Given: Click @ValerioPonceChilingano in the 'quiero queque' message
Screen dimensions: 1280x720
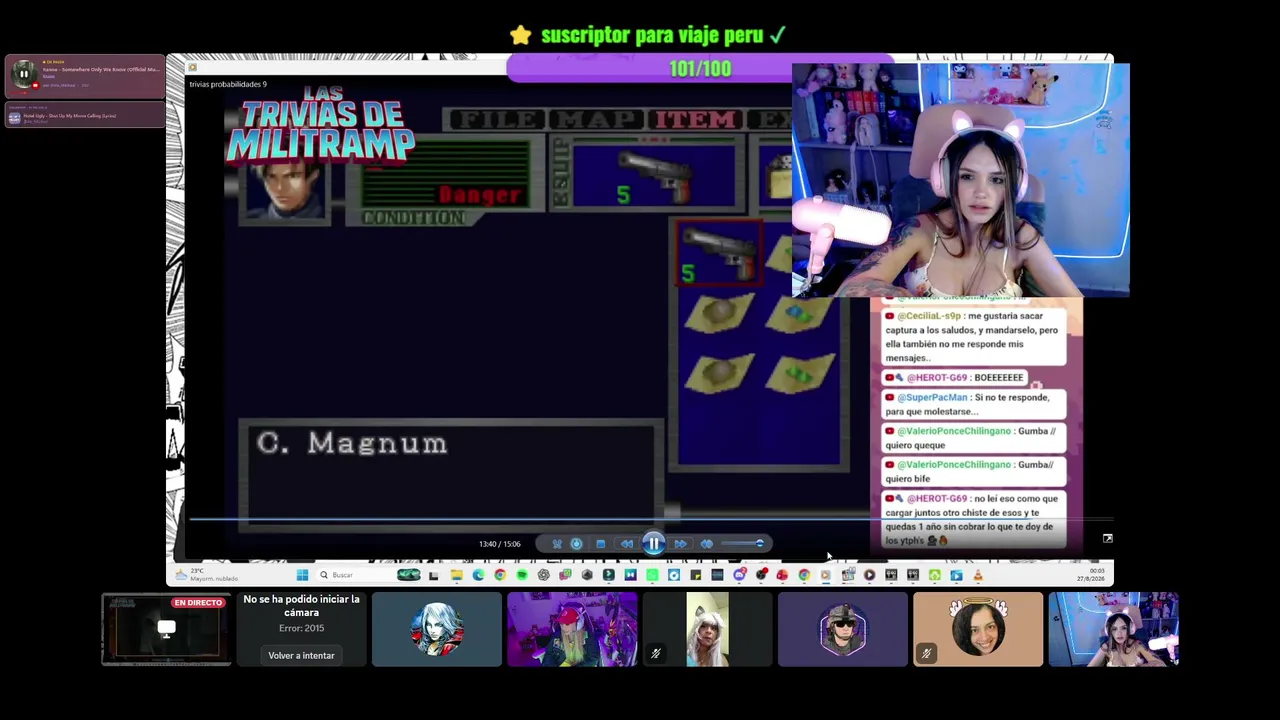Looking at the screenshot, I should [952, 431].
